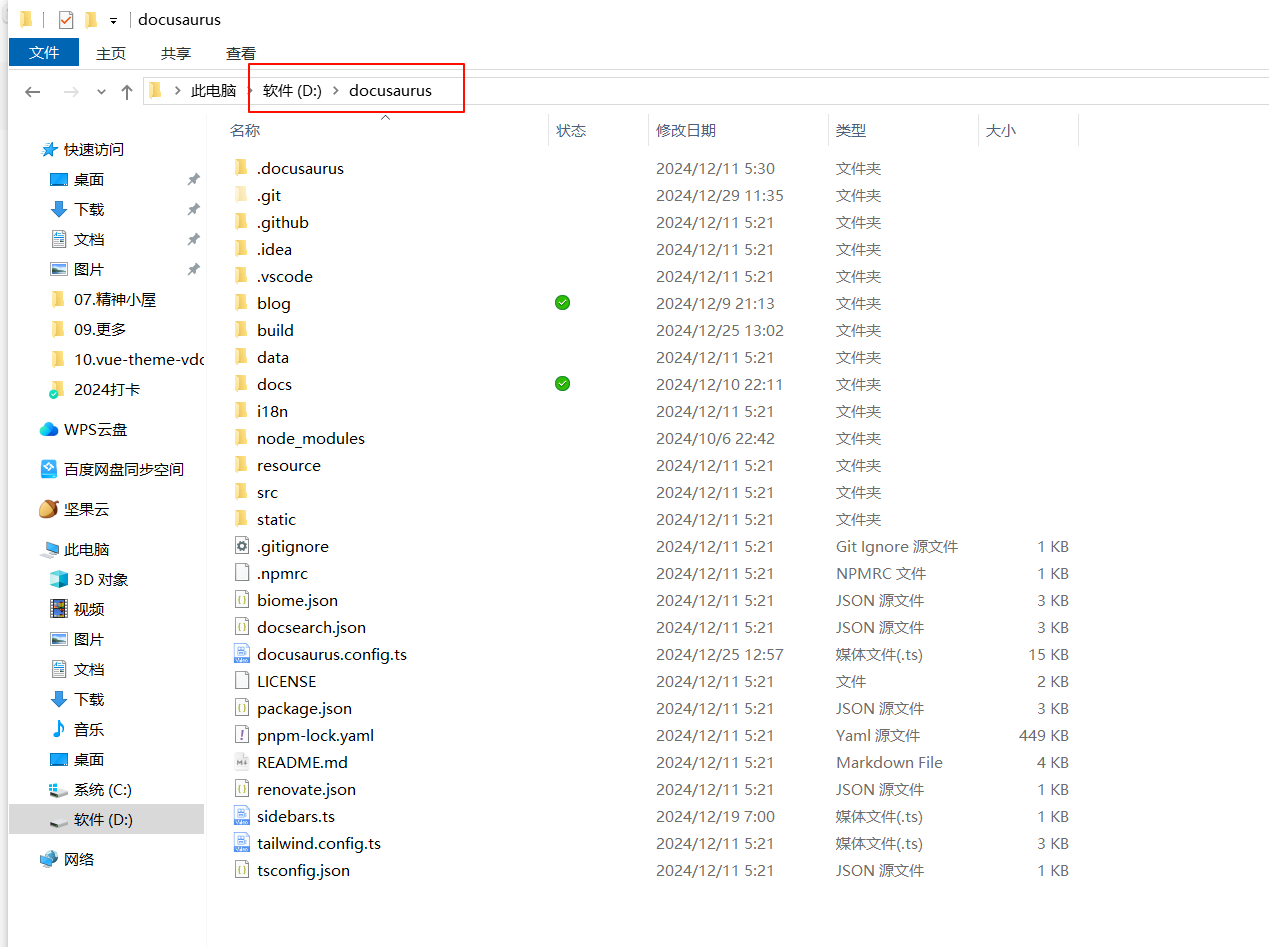The image size is (1269, 947).
Task: Click 2024/12/29 11:35 date of .git
Action: [x=720, y=195]
